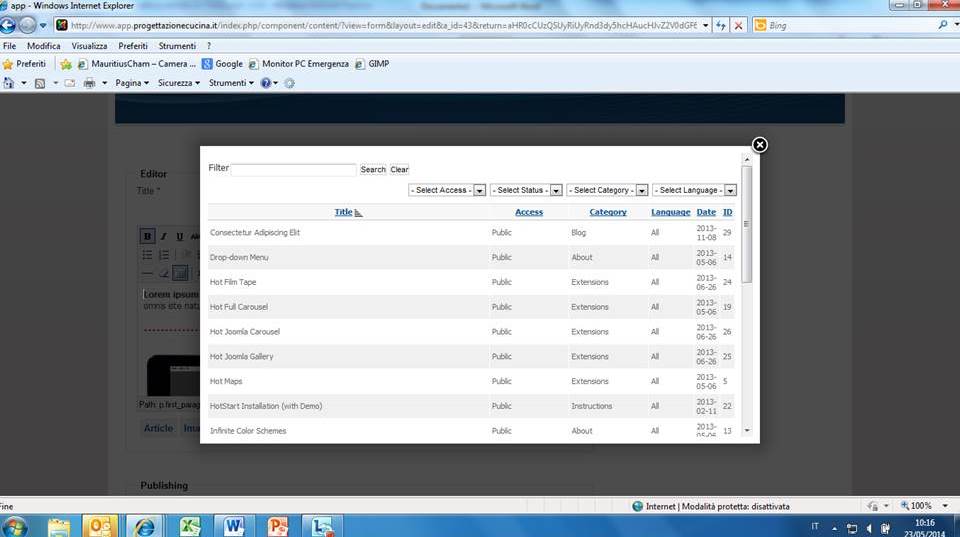
Task: Select article Hot Full Carousel
Action: tap(239, 307)
